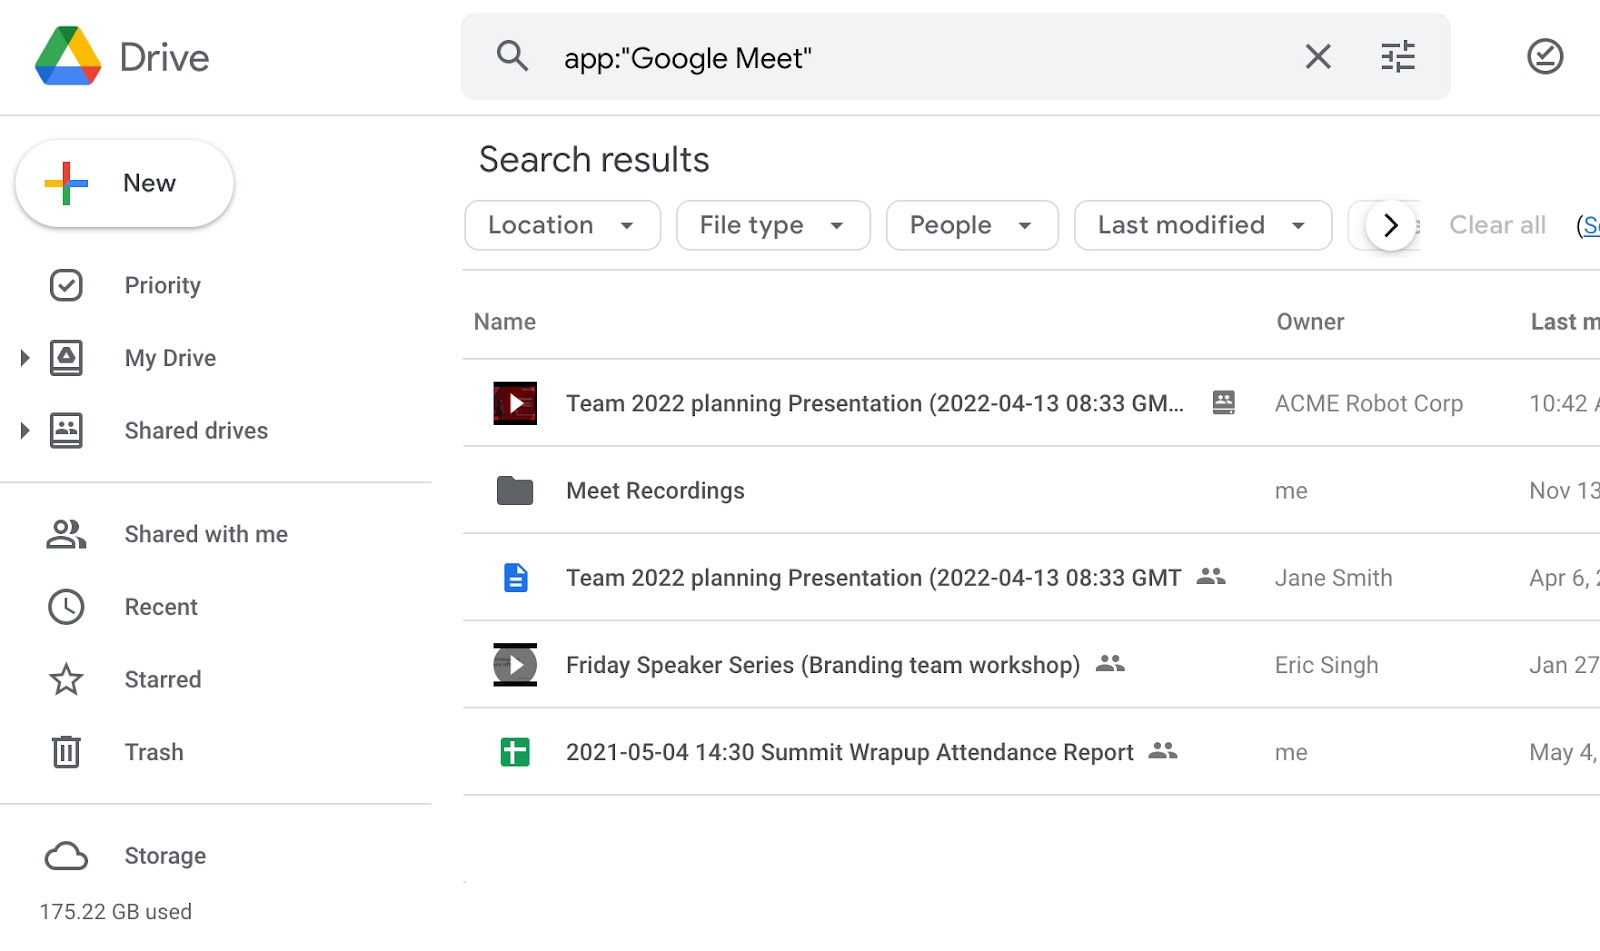This screenshot has width=1600, height=951.
Task: Open the People filter dropdown
Action: coord(971,225)
